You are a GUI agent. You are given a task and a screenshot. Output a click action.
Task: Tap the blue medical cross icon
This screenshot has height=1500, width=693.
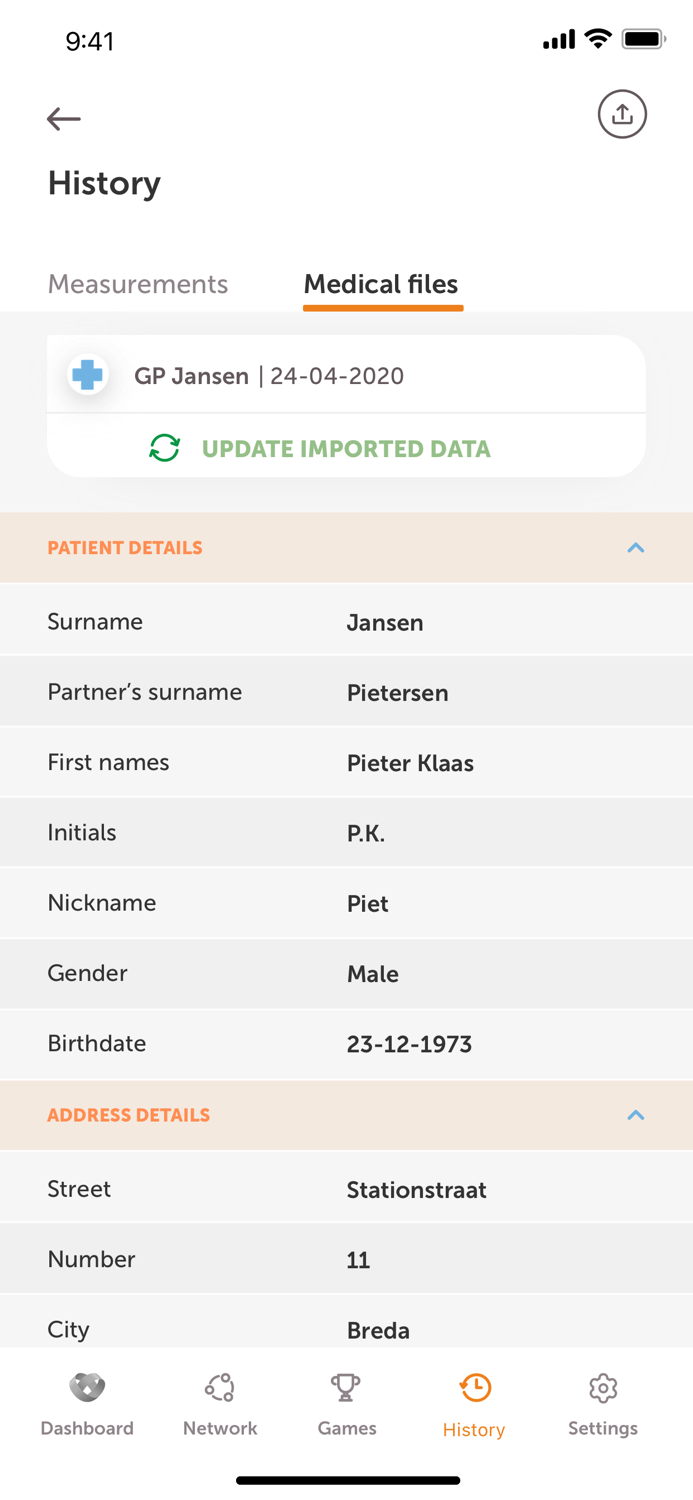[x=88, y=376]
